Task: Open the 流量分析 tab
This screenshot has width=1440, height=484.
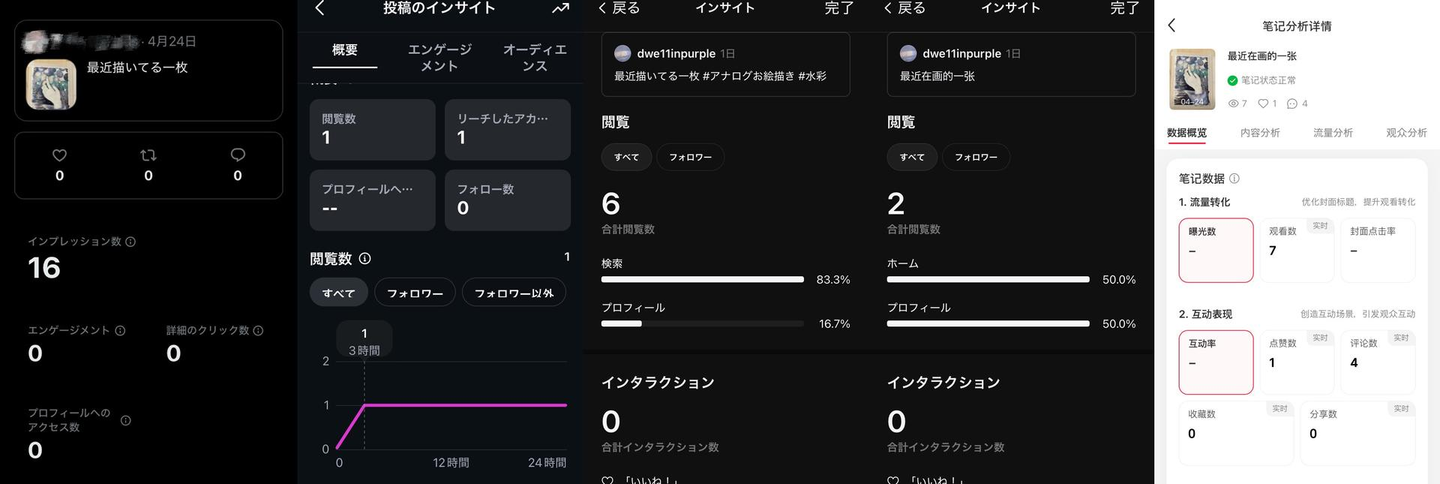Action: click(1333, 133)
